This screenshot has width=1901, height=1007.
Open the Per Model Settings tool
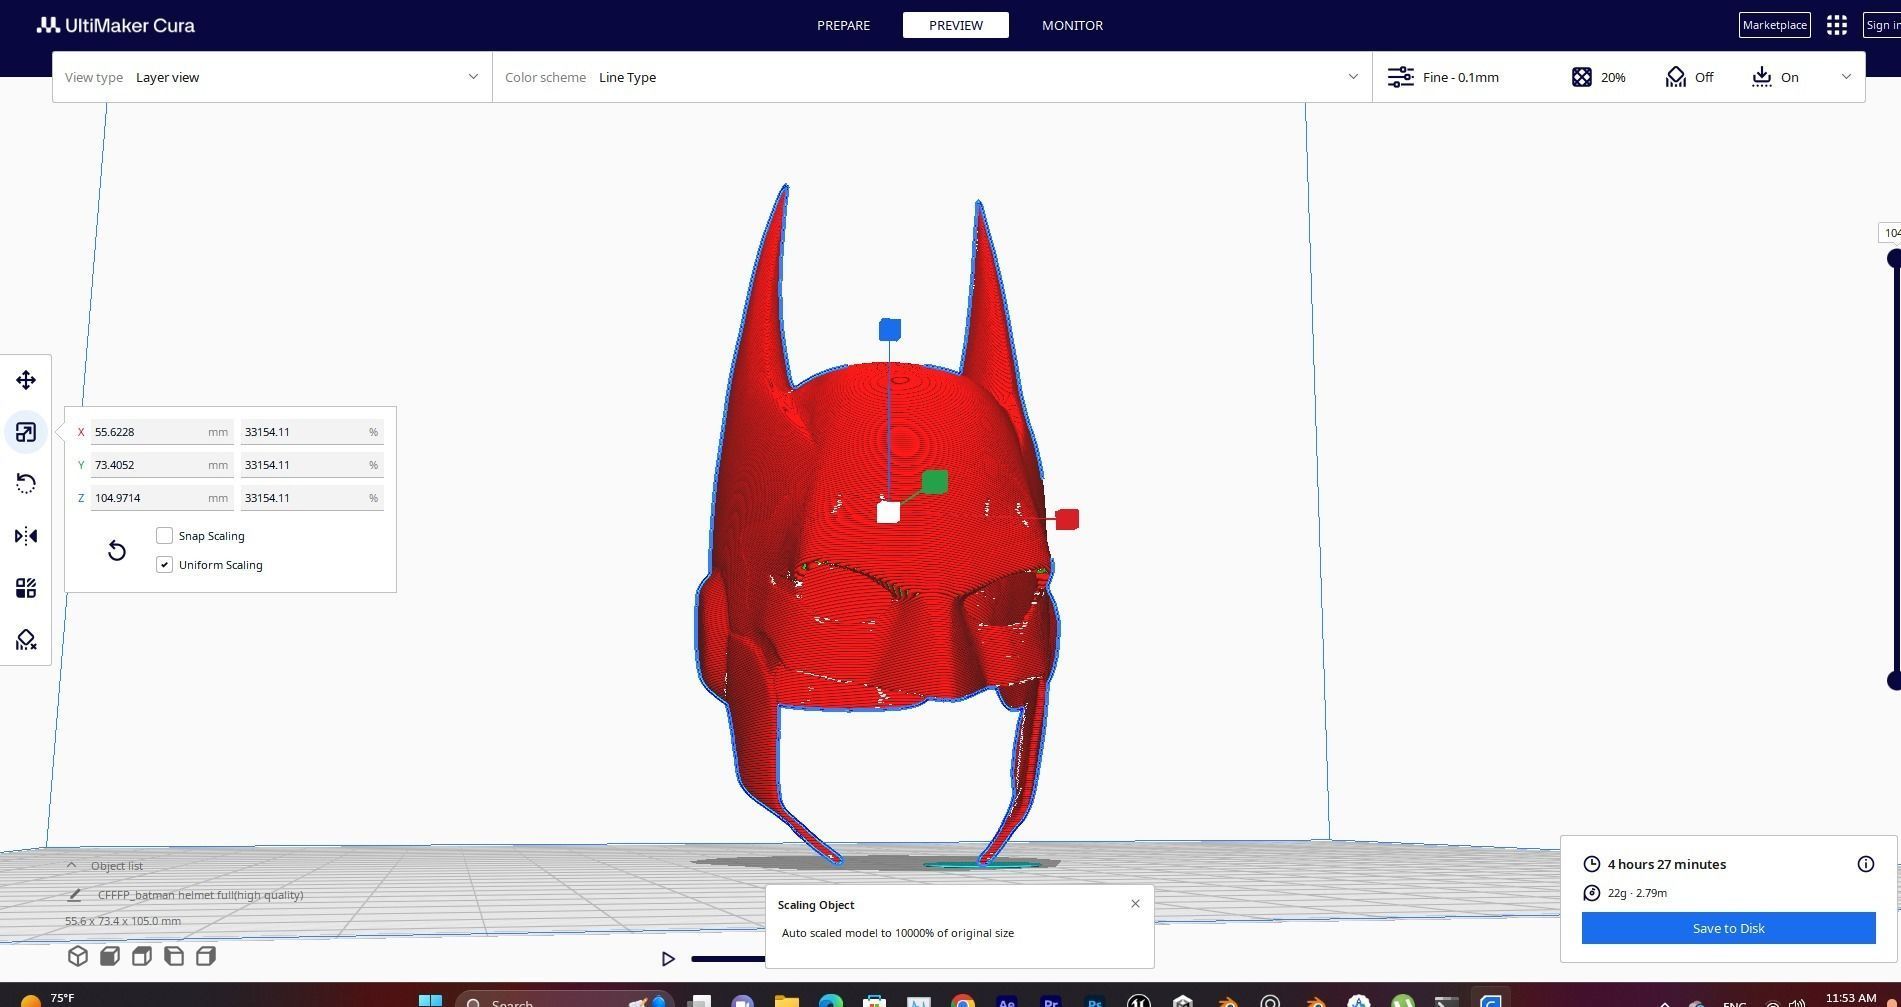[26, 588]
